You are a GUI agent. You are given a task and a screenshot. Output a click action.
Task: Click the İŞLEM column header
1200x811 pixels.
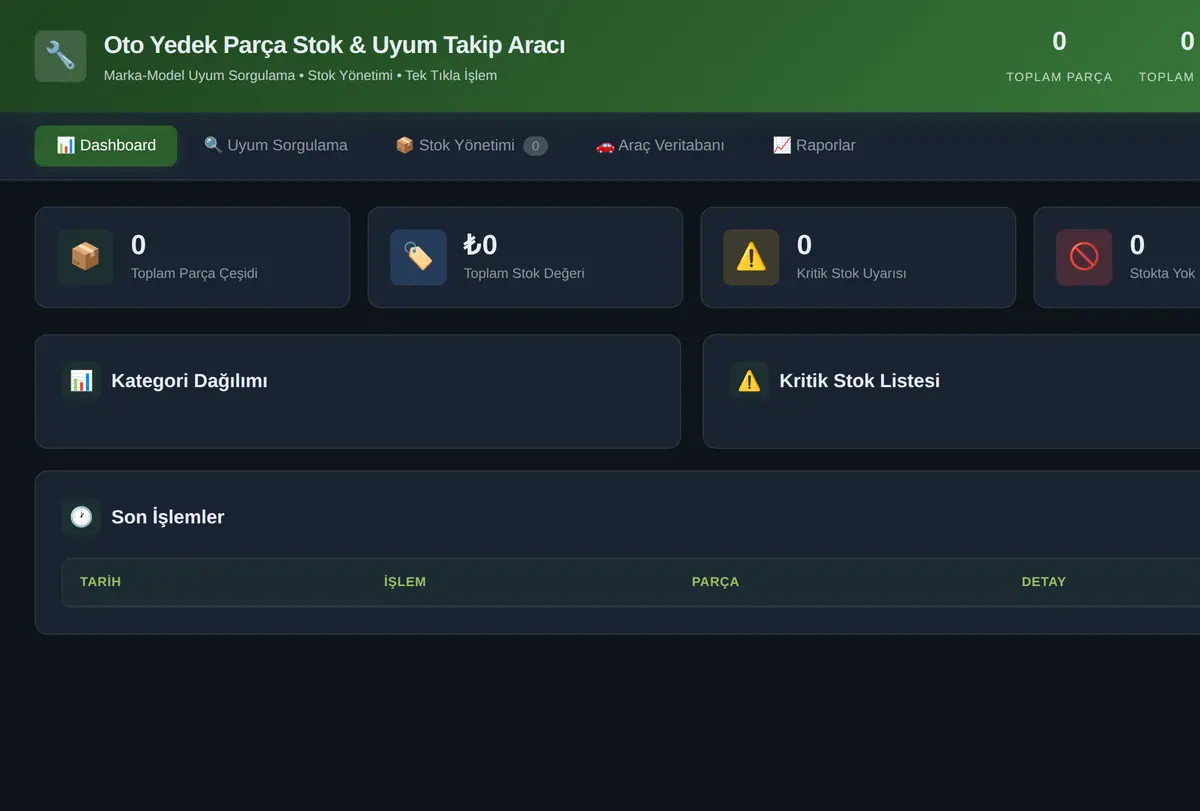(405, 582)
